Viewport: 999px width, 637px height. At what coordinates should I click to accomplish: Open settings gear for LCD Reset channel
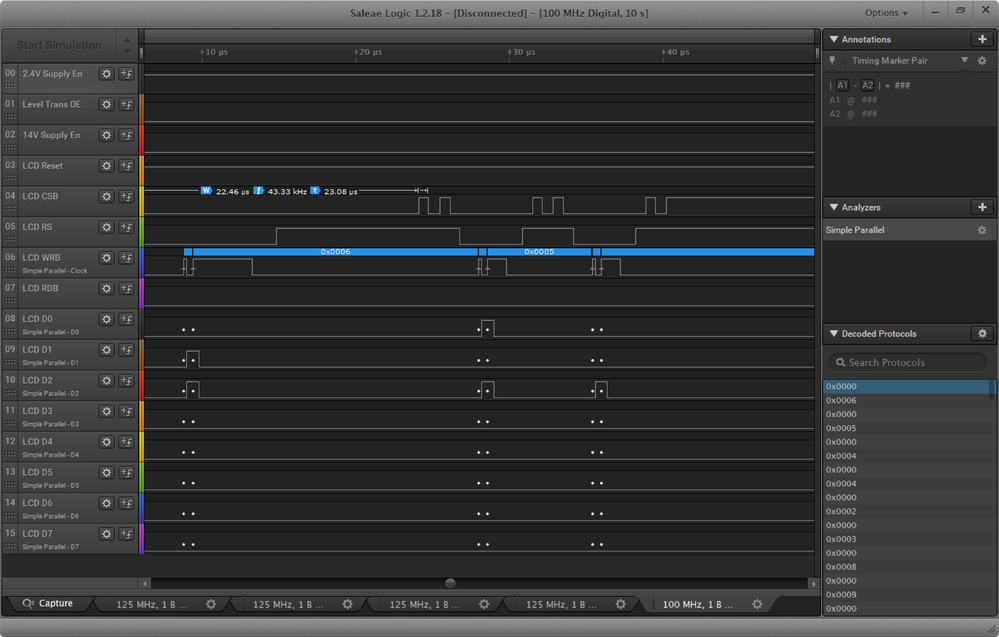(x=106, y=166)
